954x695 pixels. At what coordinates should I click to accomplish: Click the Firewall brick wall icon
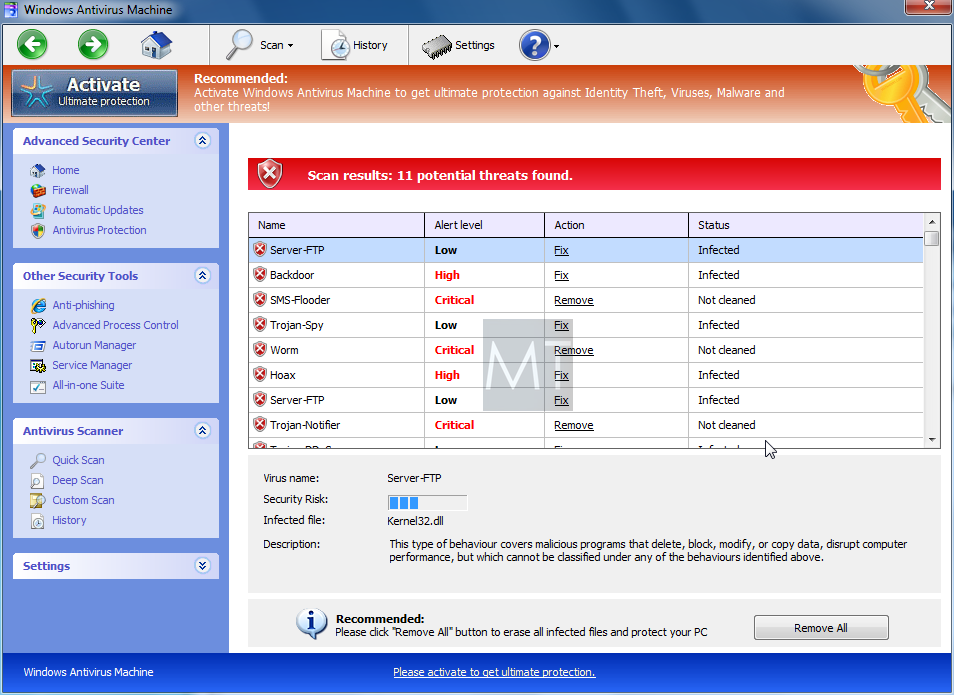pyautogui.click(x=38, y=190)
